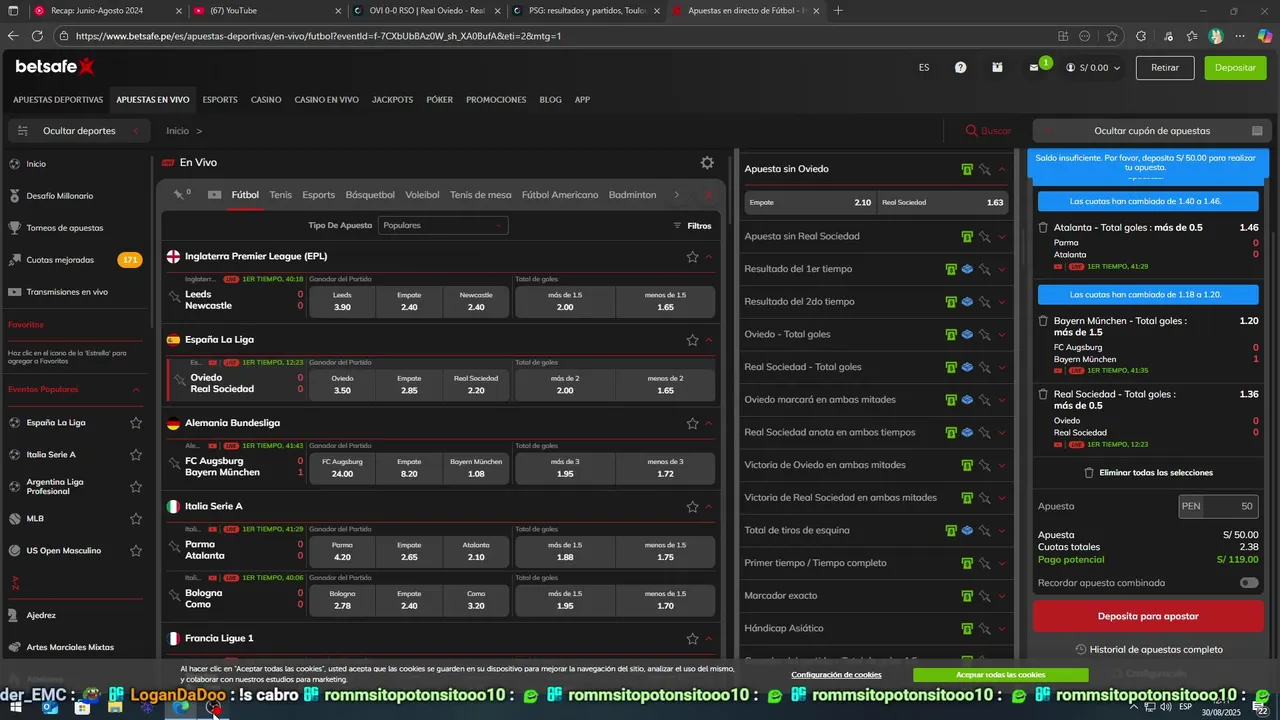Click the PEN stake amount input field
This screenshot has height=720, width=1280.
coord(1218,507)
